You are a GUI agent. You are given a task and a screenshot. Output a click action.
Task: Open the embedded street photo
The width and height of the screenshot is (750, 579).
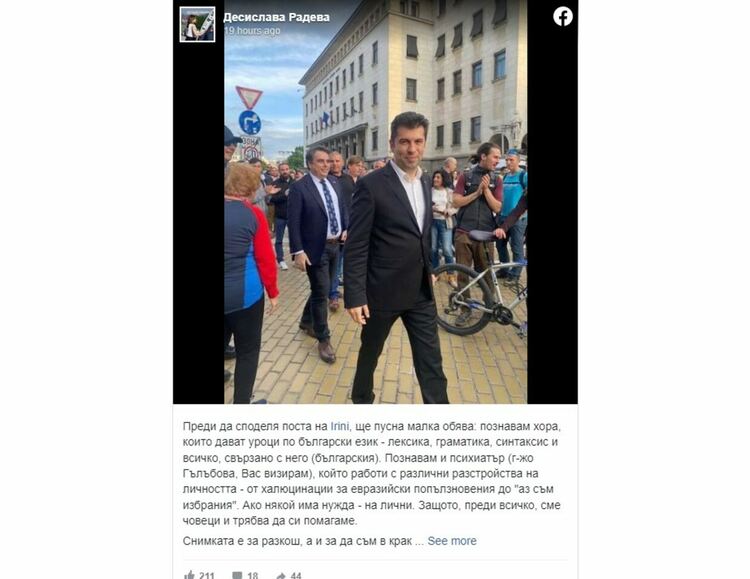coord(375,201)
